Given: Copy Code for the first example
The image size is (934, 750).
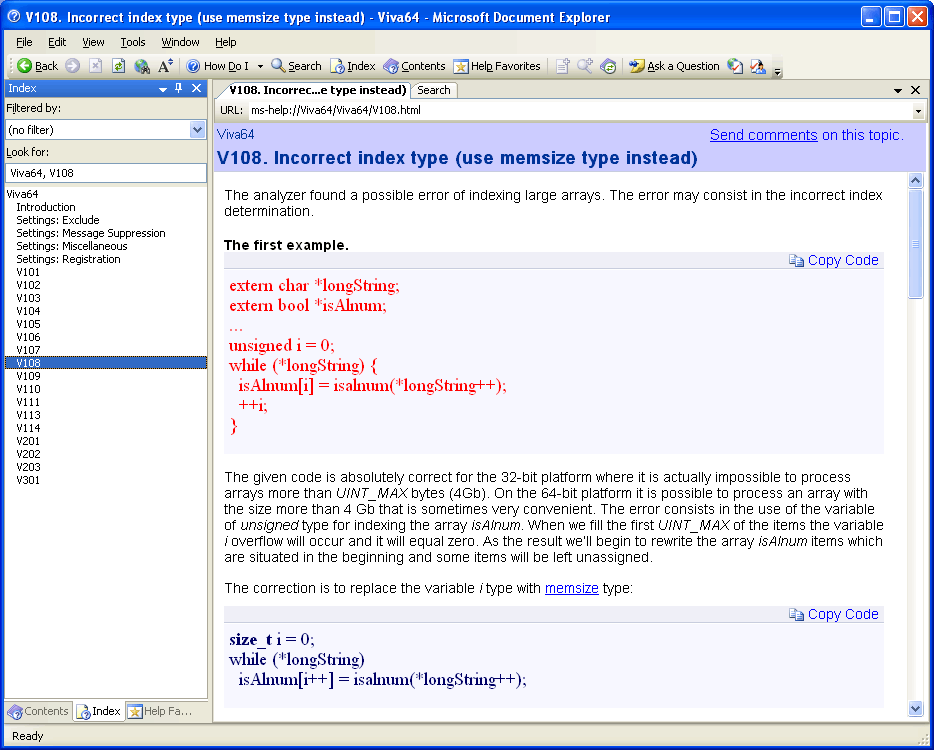Looking at the screenshot, I should (834, 260).
